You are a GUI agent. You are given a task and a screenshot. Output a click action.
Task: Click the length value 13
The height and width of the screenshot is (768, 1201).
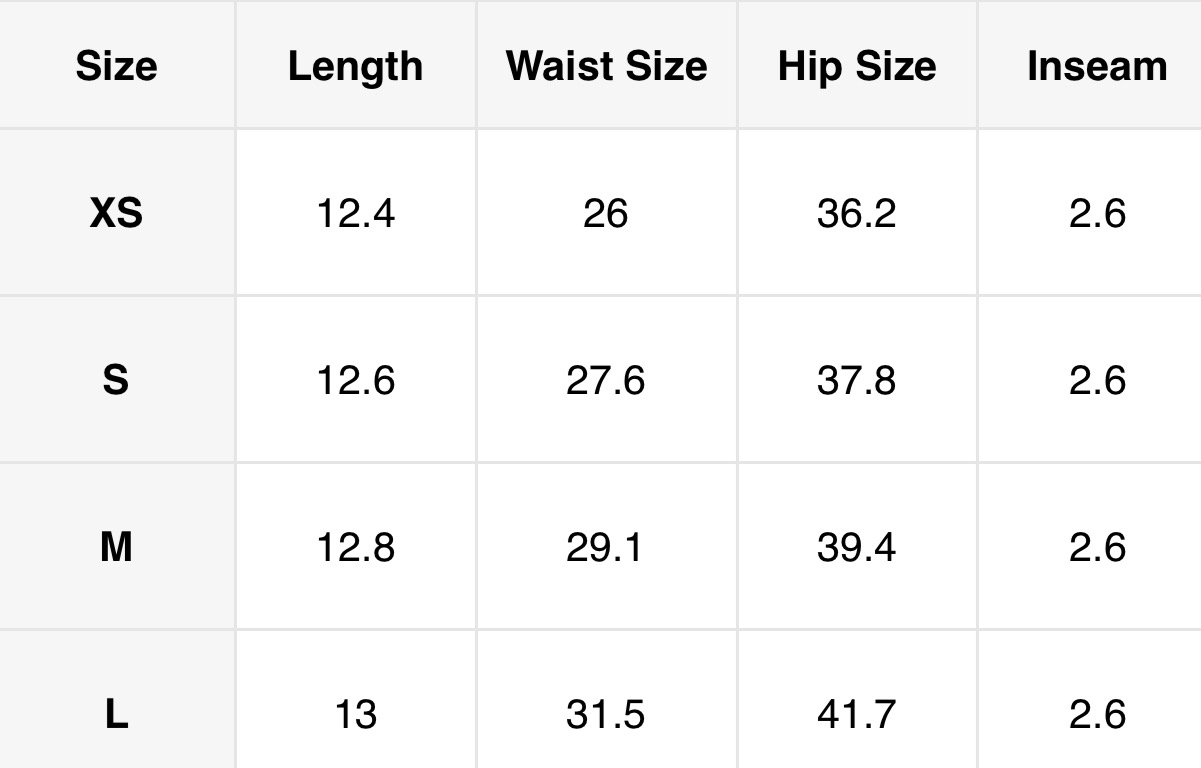tap(355, 714)
